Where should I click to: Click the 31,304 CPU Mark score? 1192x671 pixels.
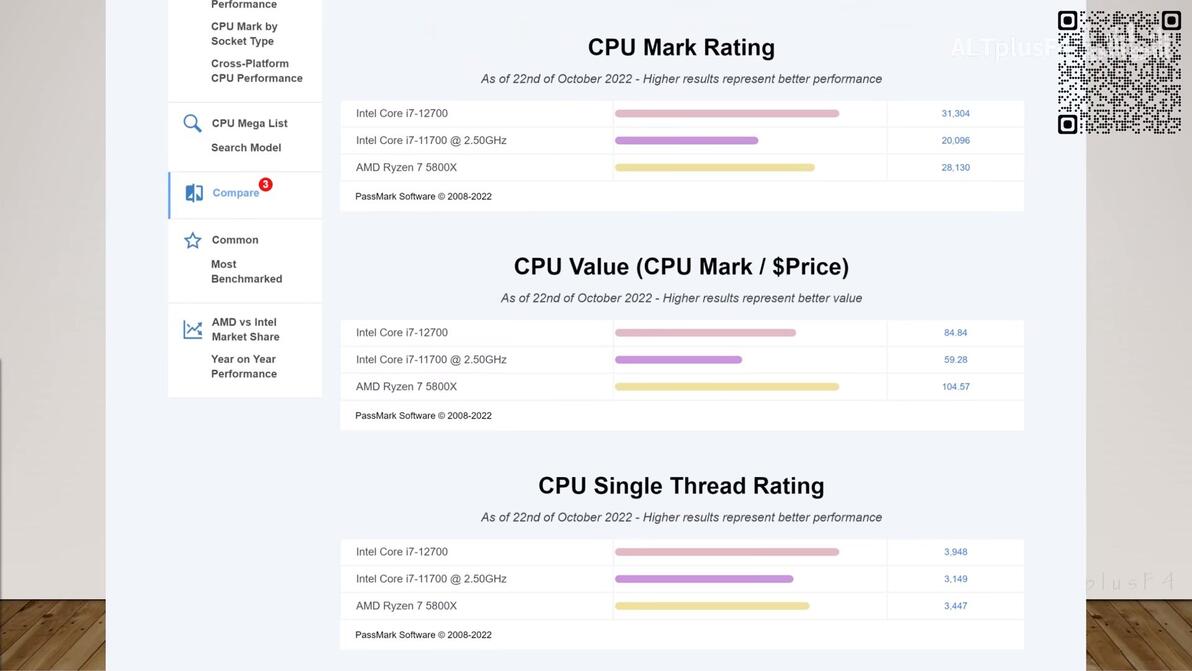tap(955, 114)
